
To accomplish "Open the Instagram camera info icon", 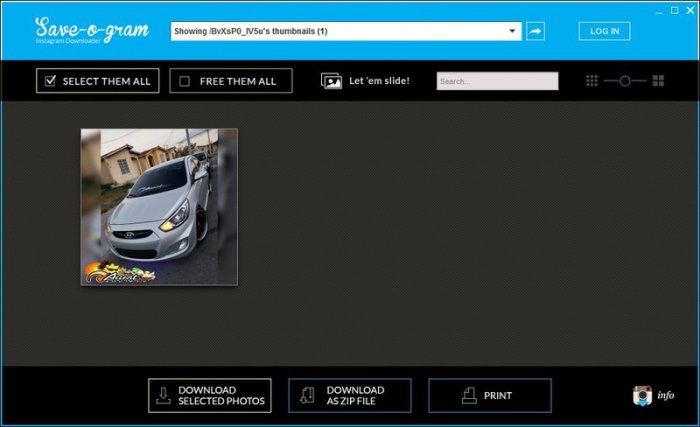I will pos(642,395).
